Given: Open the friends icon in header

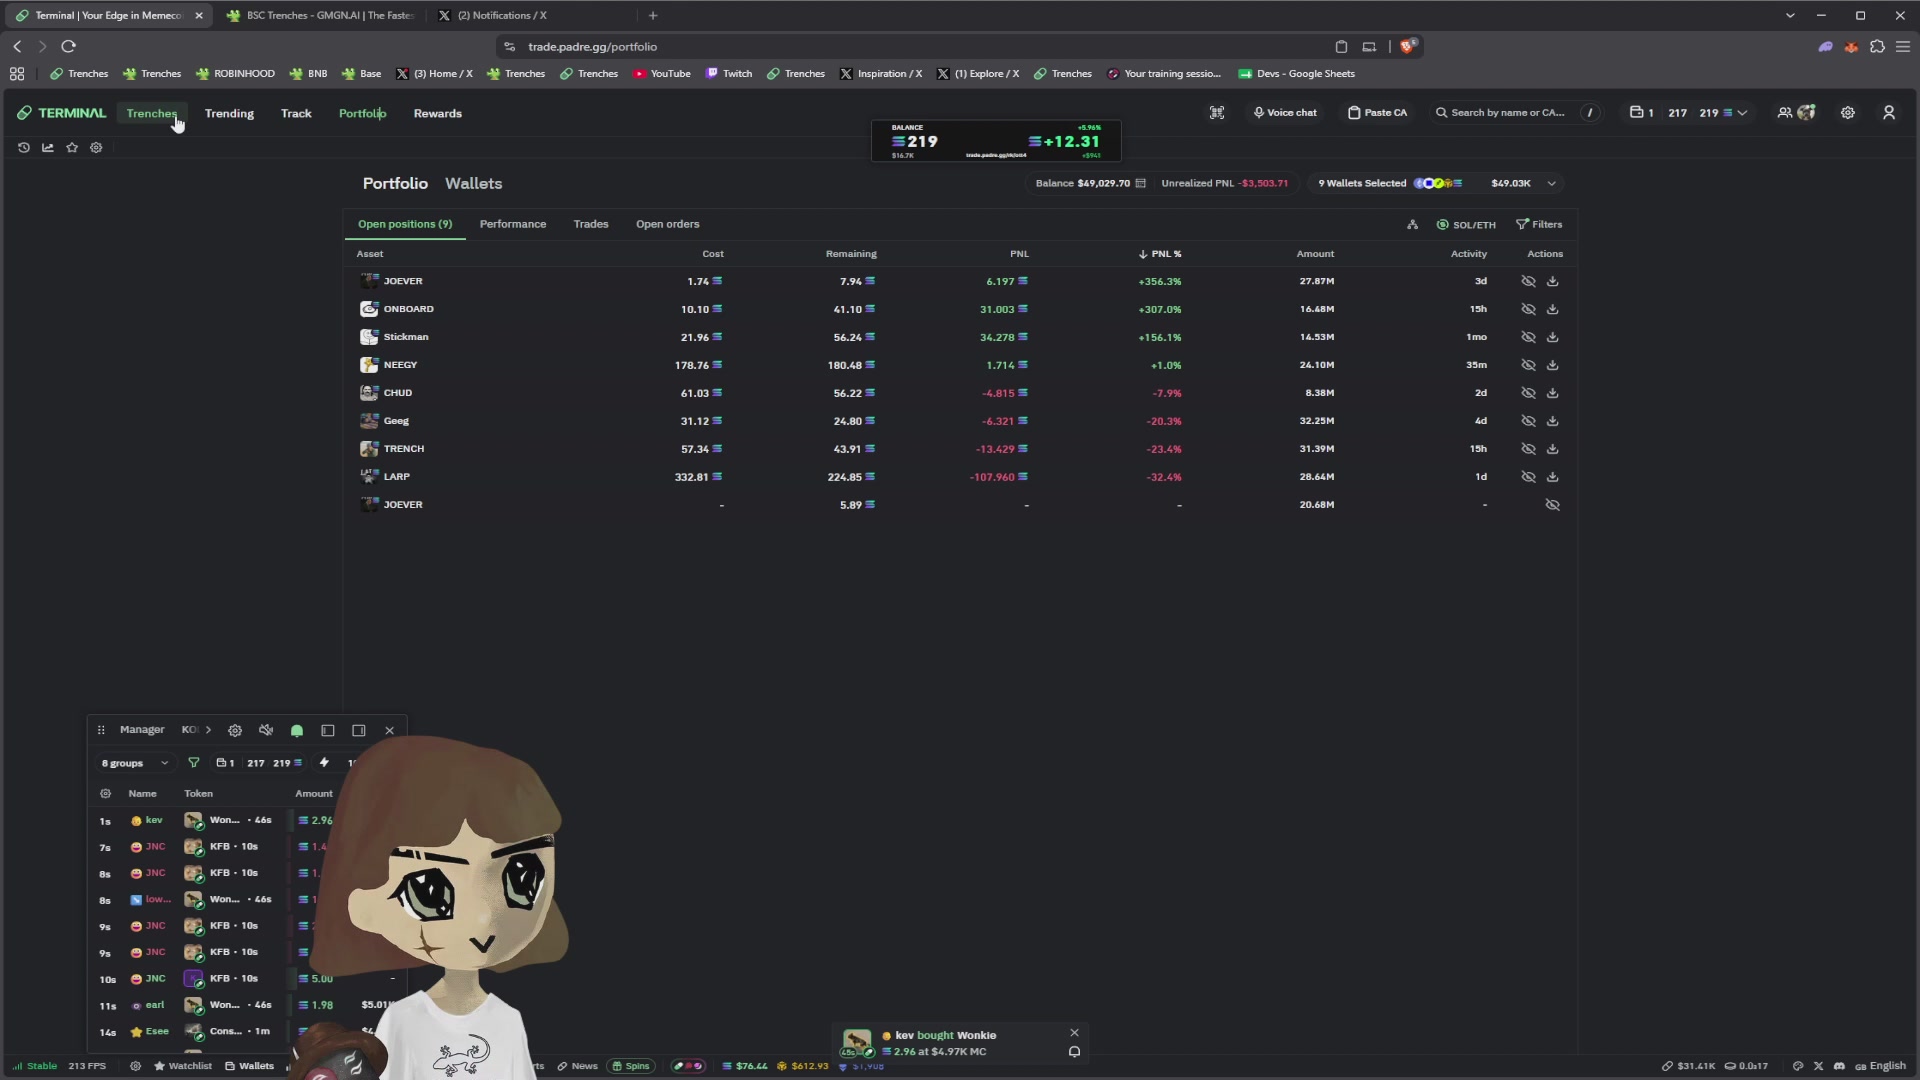Looking at the screenshot, I should (1784, 113).
